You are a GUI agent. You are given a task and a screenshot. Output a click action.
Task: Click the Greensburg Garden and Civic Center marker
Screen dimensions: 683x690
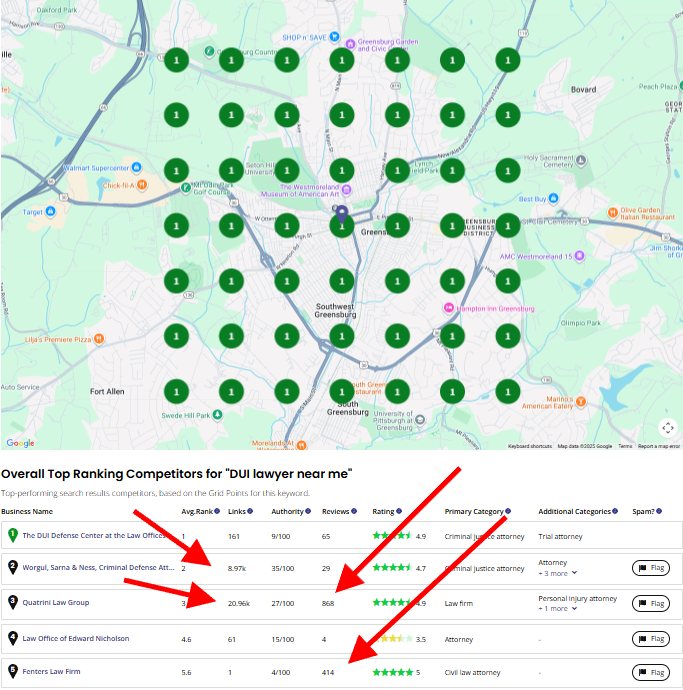click(x=350, y=44)
